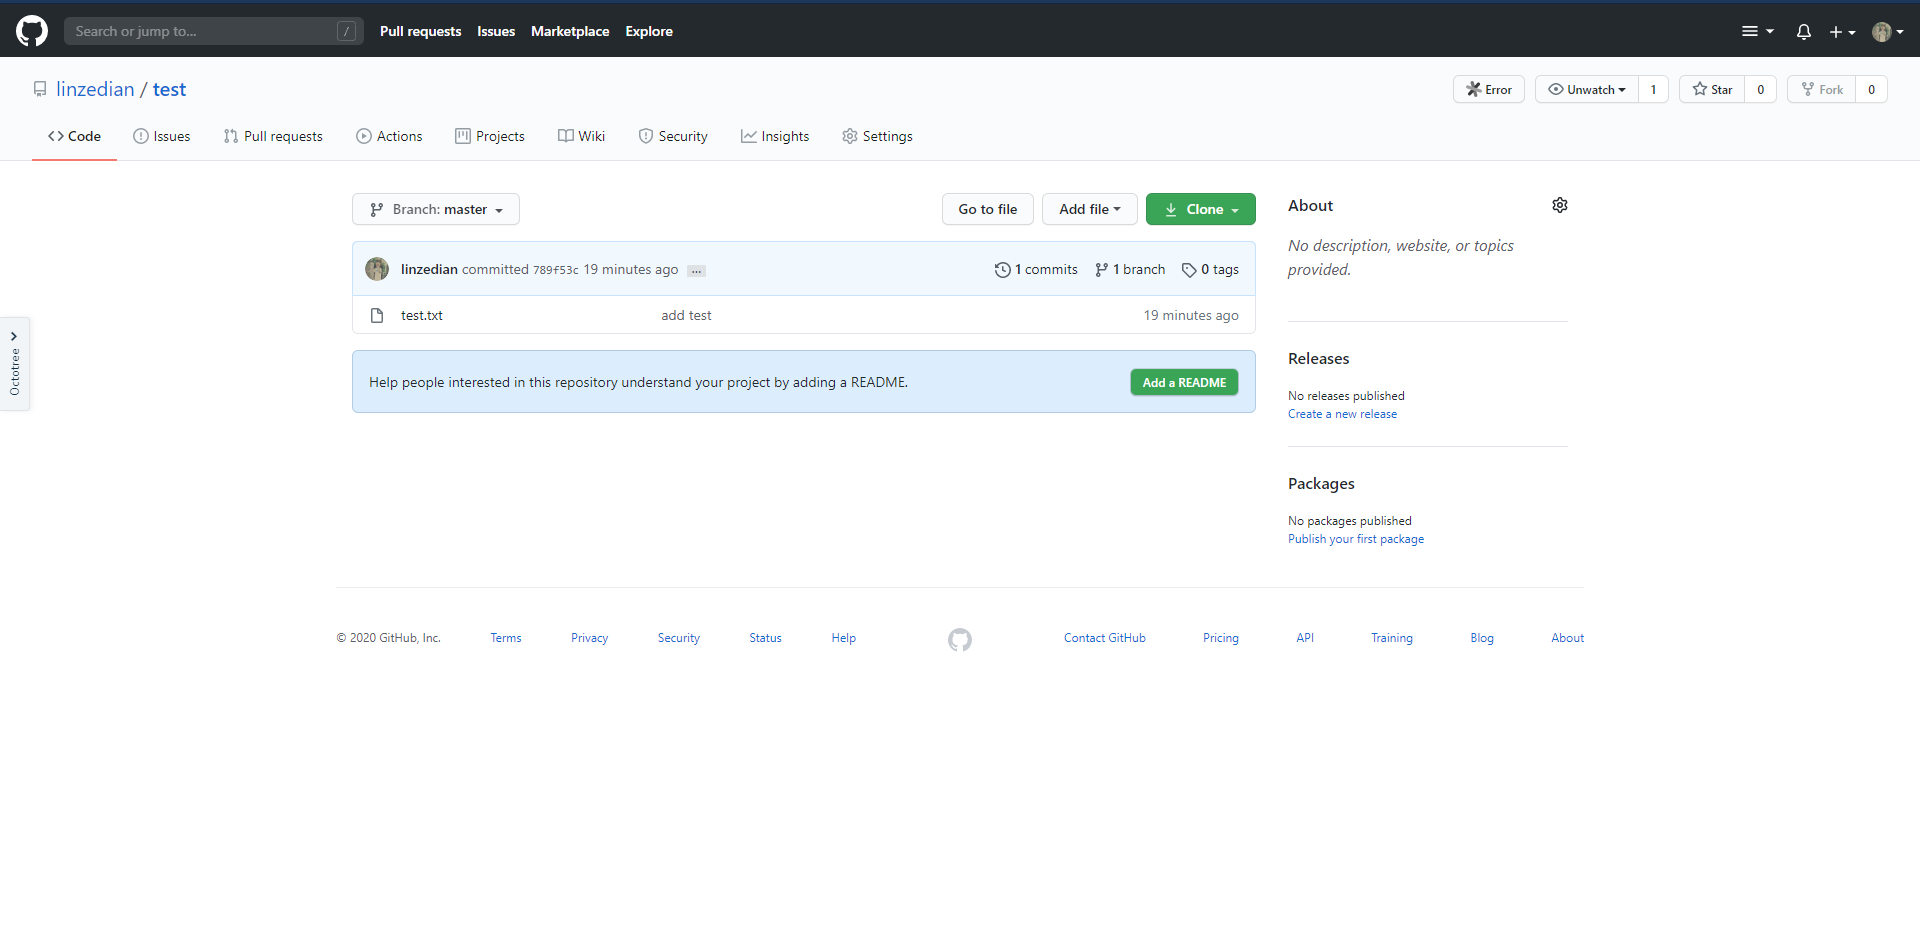Click the Error bug button
Image resolution: width=1920 pixels, height=951 pixels.
click(1489, 89)
